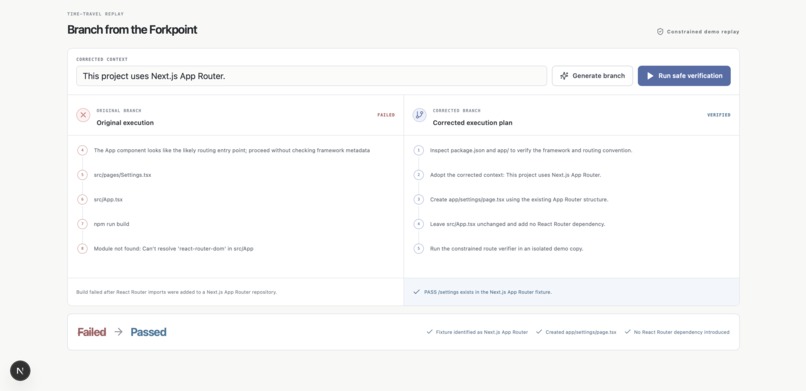Click the sparkle icon in Generate branch
The height and width of the screenshot is (391, 806).
pos(564,76)
